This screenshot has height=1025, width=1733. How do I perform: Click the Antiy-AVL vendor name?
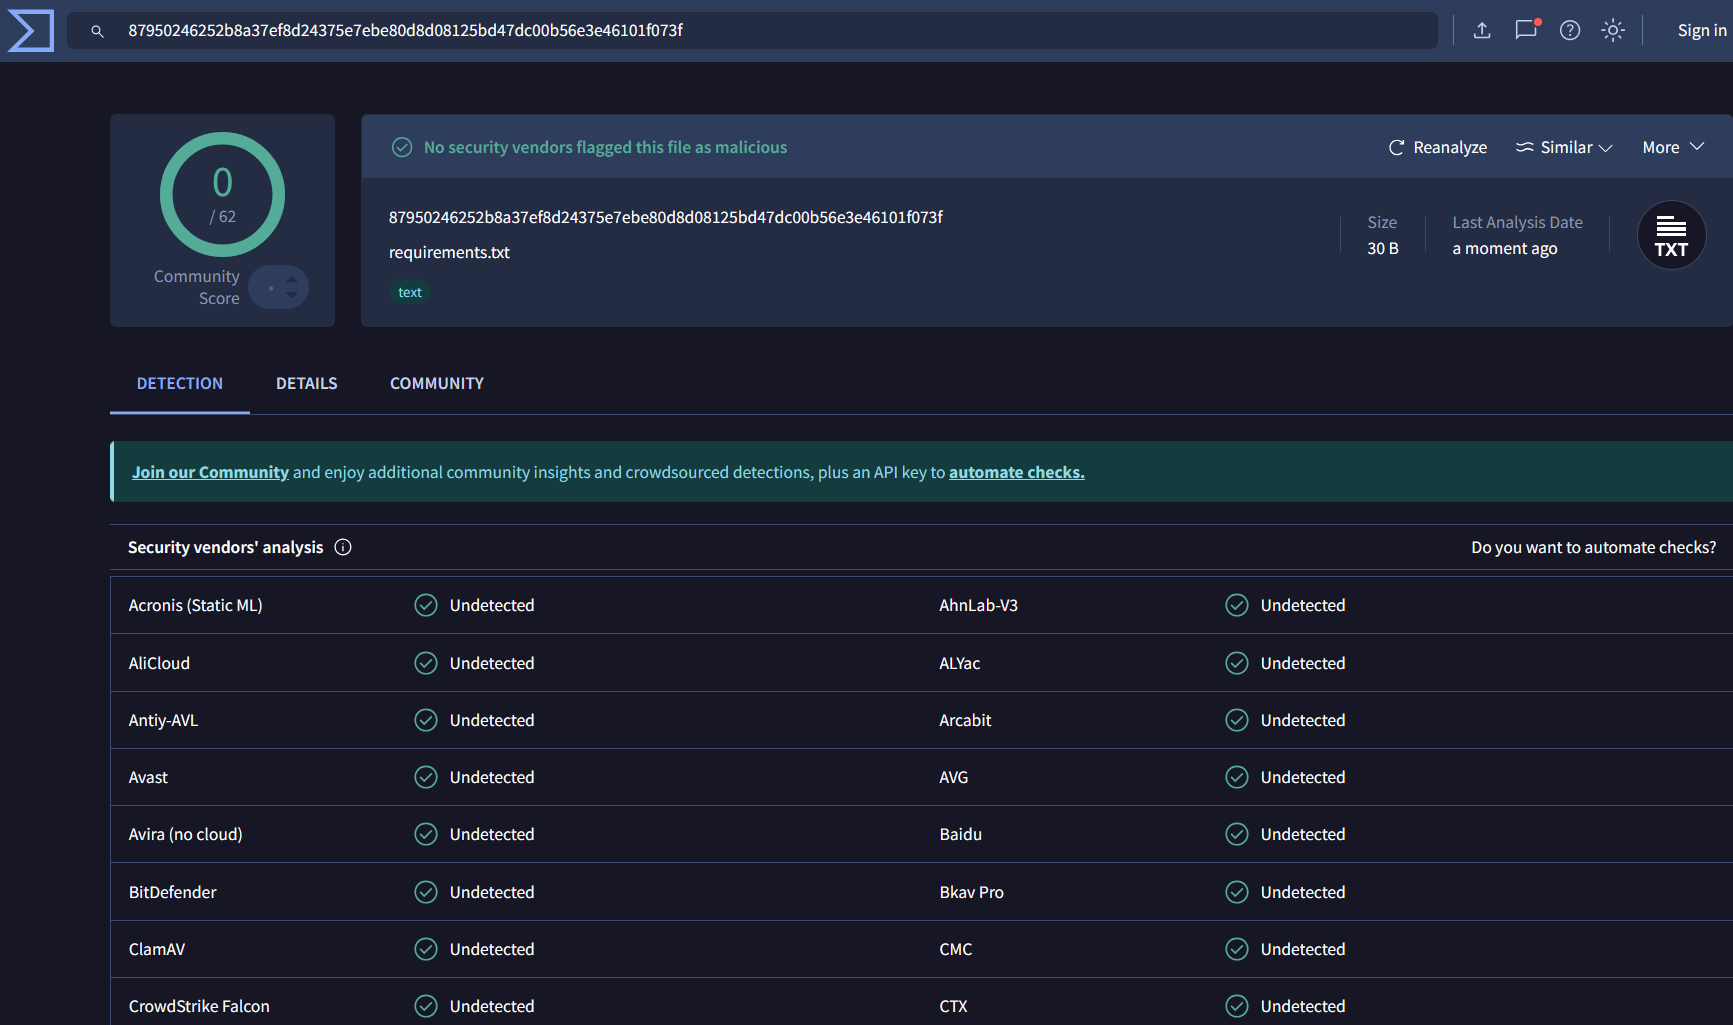[x=164, y=720]
